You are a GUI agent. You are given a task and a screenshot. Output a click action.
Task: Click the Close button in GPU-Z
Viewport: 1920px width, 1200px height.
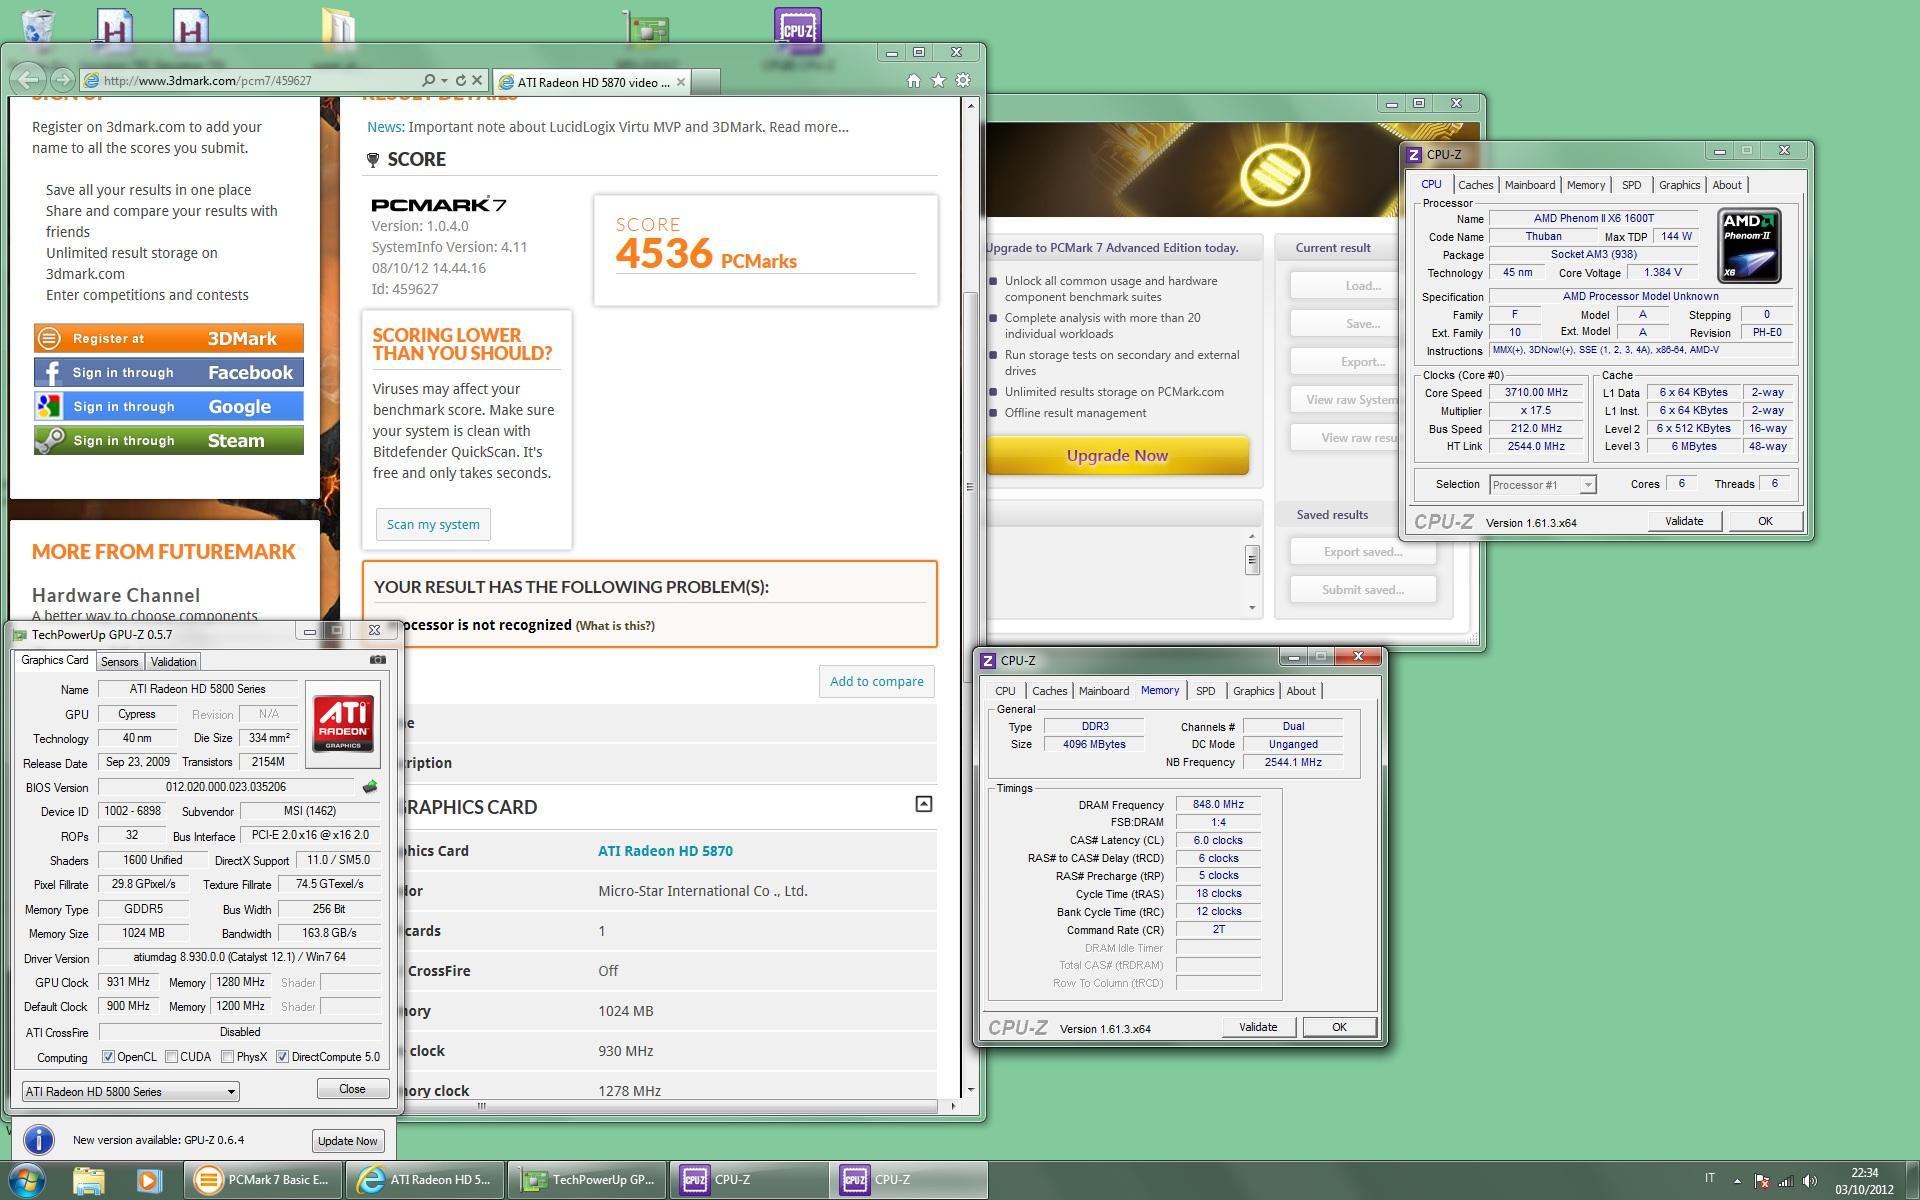click(x=352, y=1089)
